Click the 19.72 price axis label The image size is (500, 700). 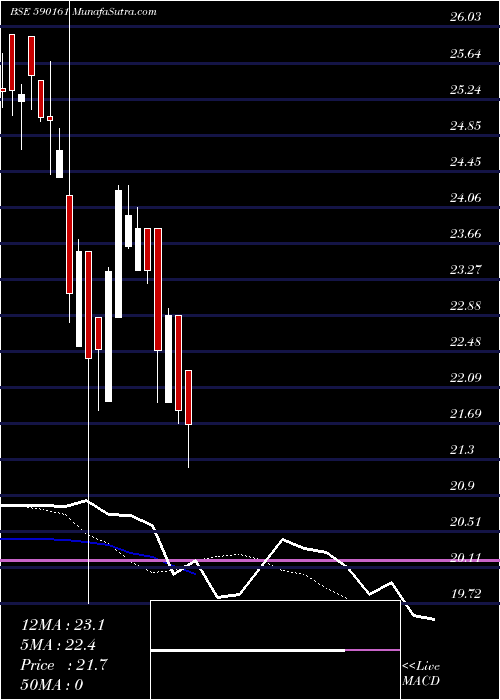(x=466, y=594)
